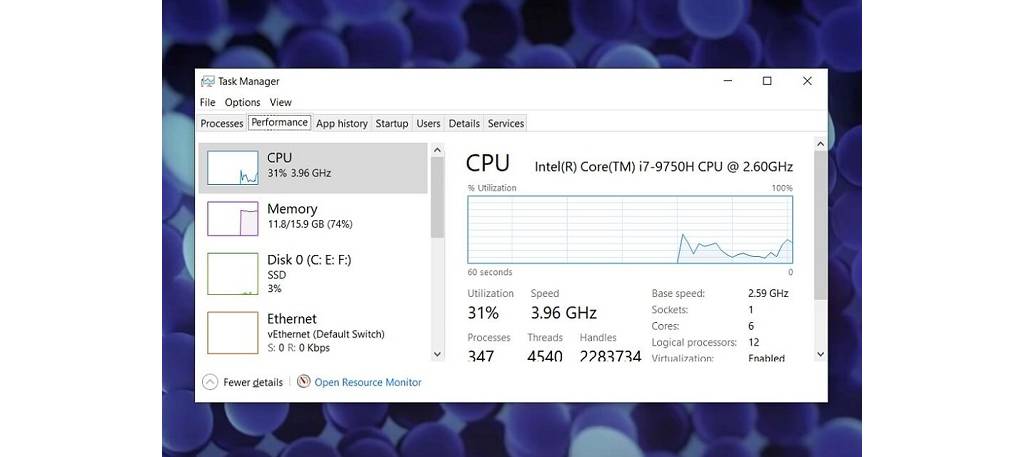The width and height of the screenshot is (1024, 457).
Task: Open the Options menu
Action: pos(242,102)
